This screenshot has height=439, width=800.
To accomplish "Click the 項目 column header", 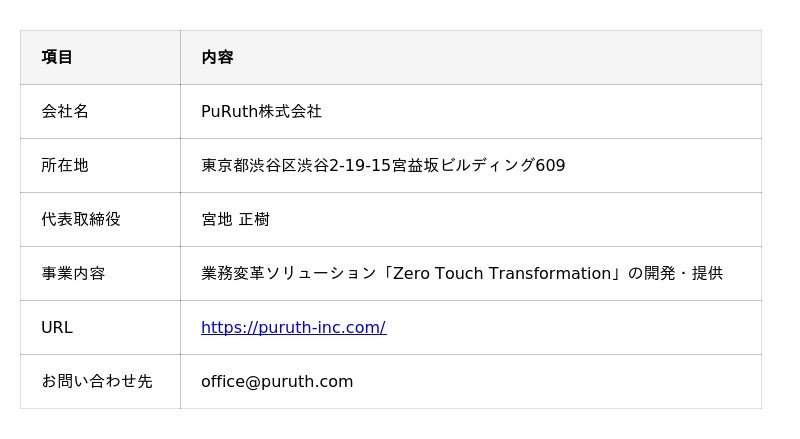I will tap(57, 57).
